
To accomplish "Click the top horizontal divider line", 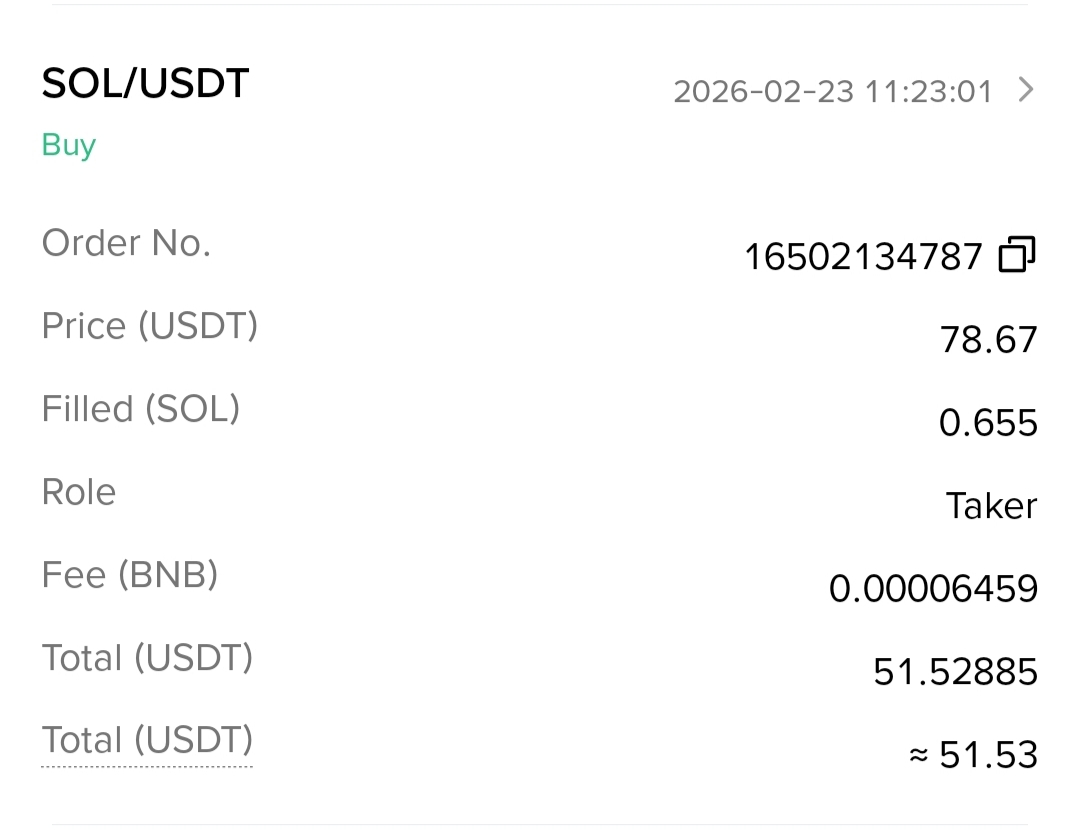I will pyautogui.click(x=540, y=5).
